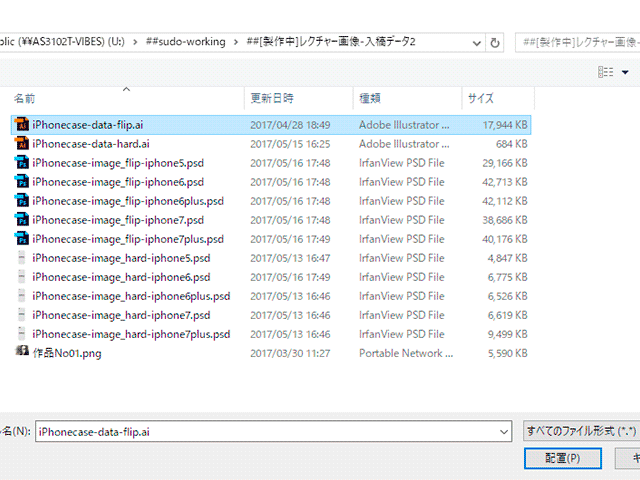Click Photoshop icon for iPhonecase-image_flip-iphone7plus.psd
The width and height of the screenshot is (640, 480).
pyautogui.click(x=22, y=239)
